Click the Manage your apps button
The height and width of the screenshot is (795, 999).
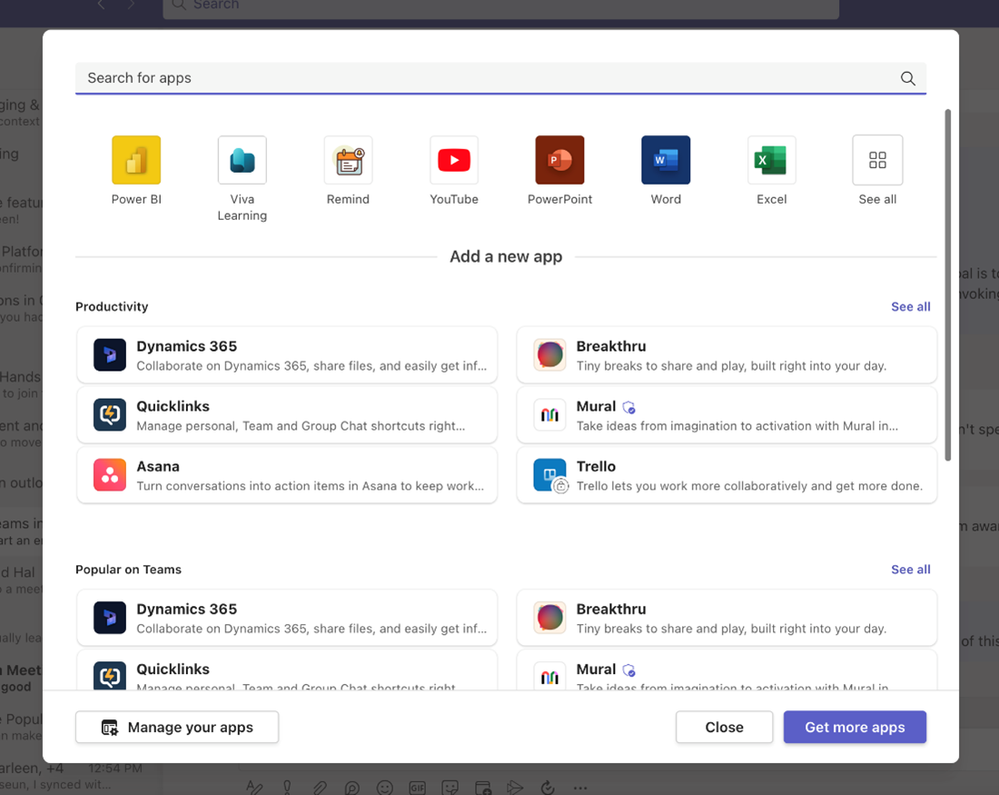click(x=177, y=727)
